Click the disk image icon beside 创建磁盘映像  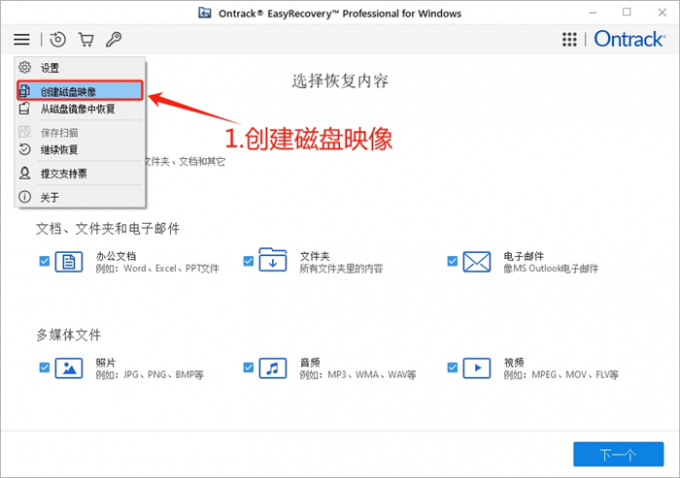coord(25,91)
